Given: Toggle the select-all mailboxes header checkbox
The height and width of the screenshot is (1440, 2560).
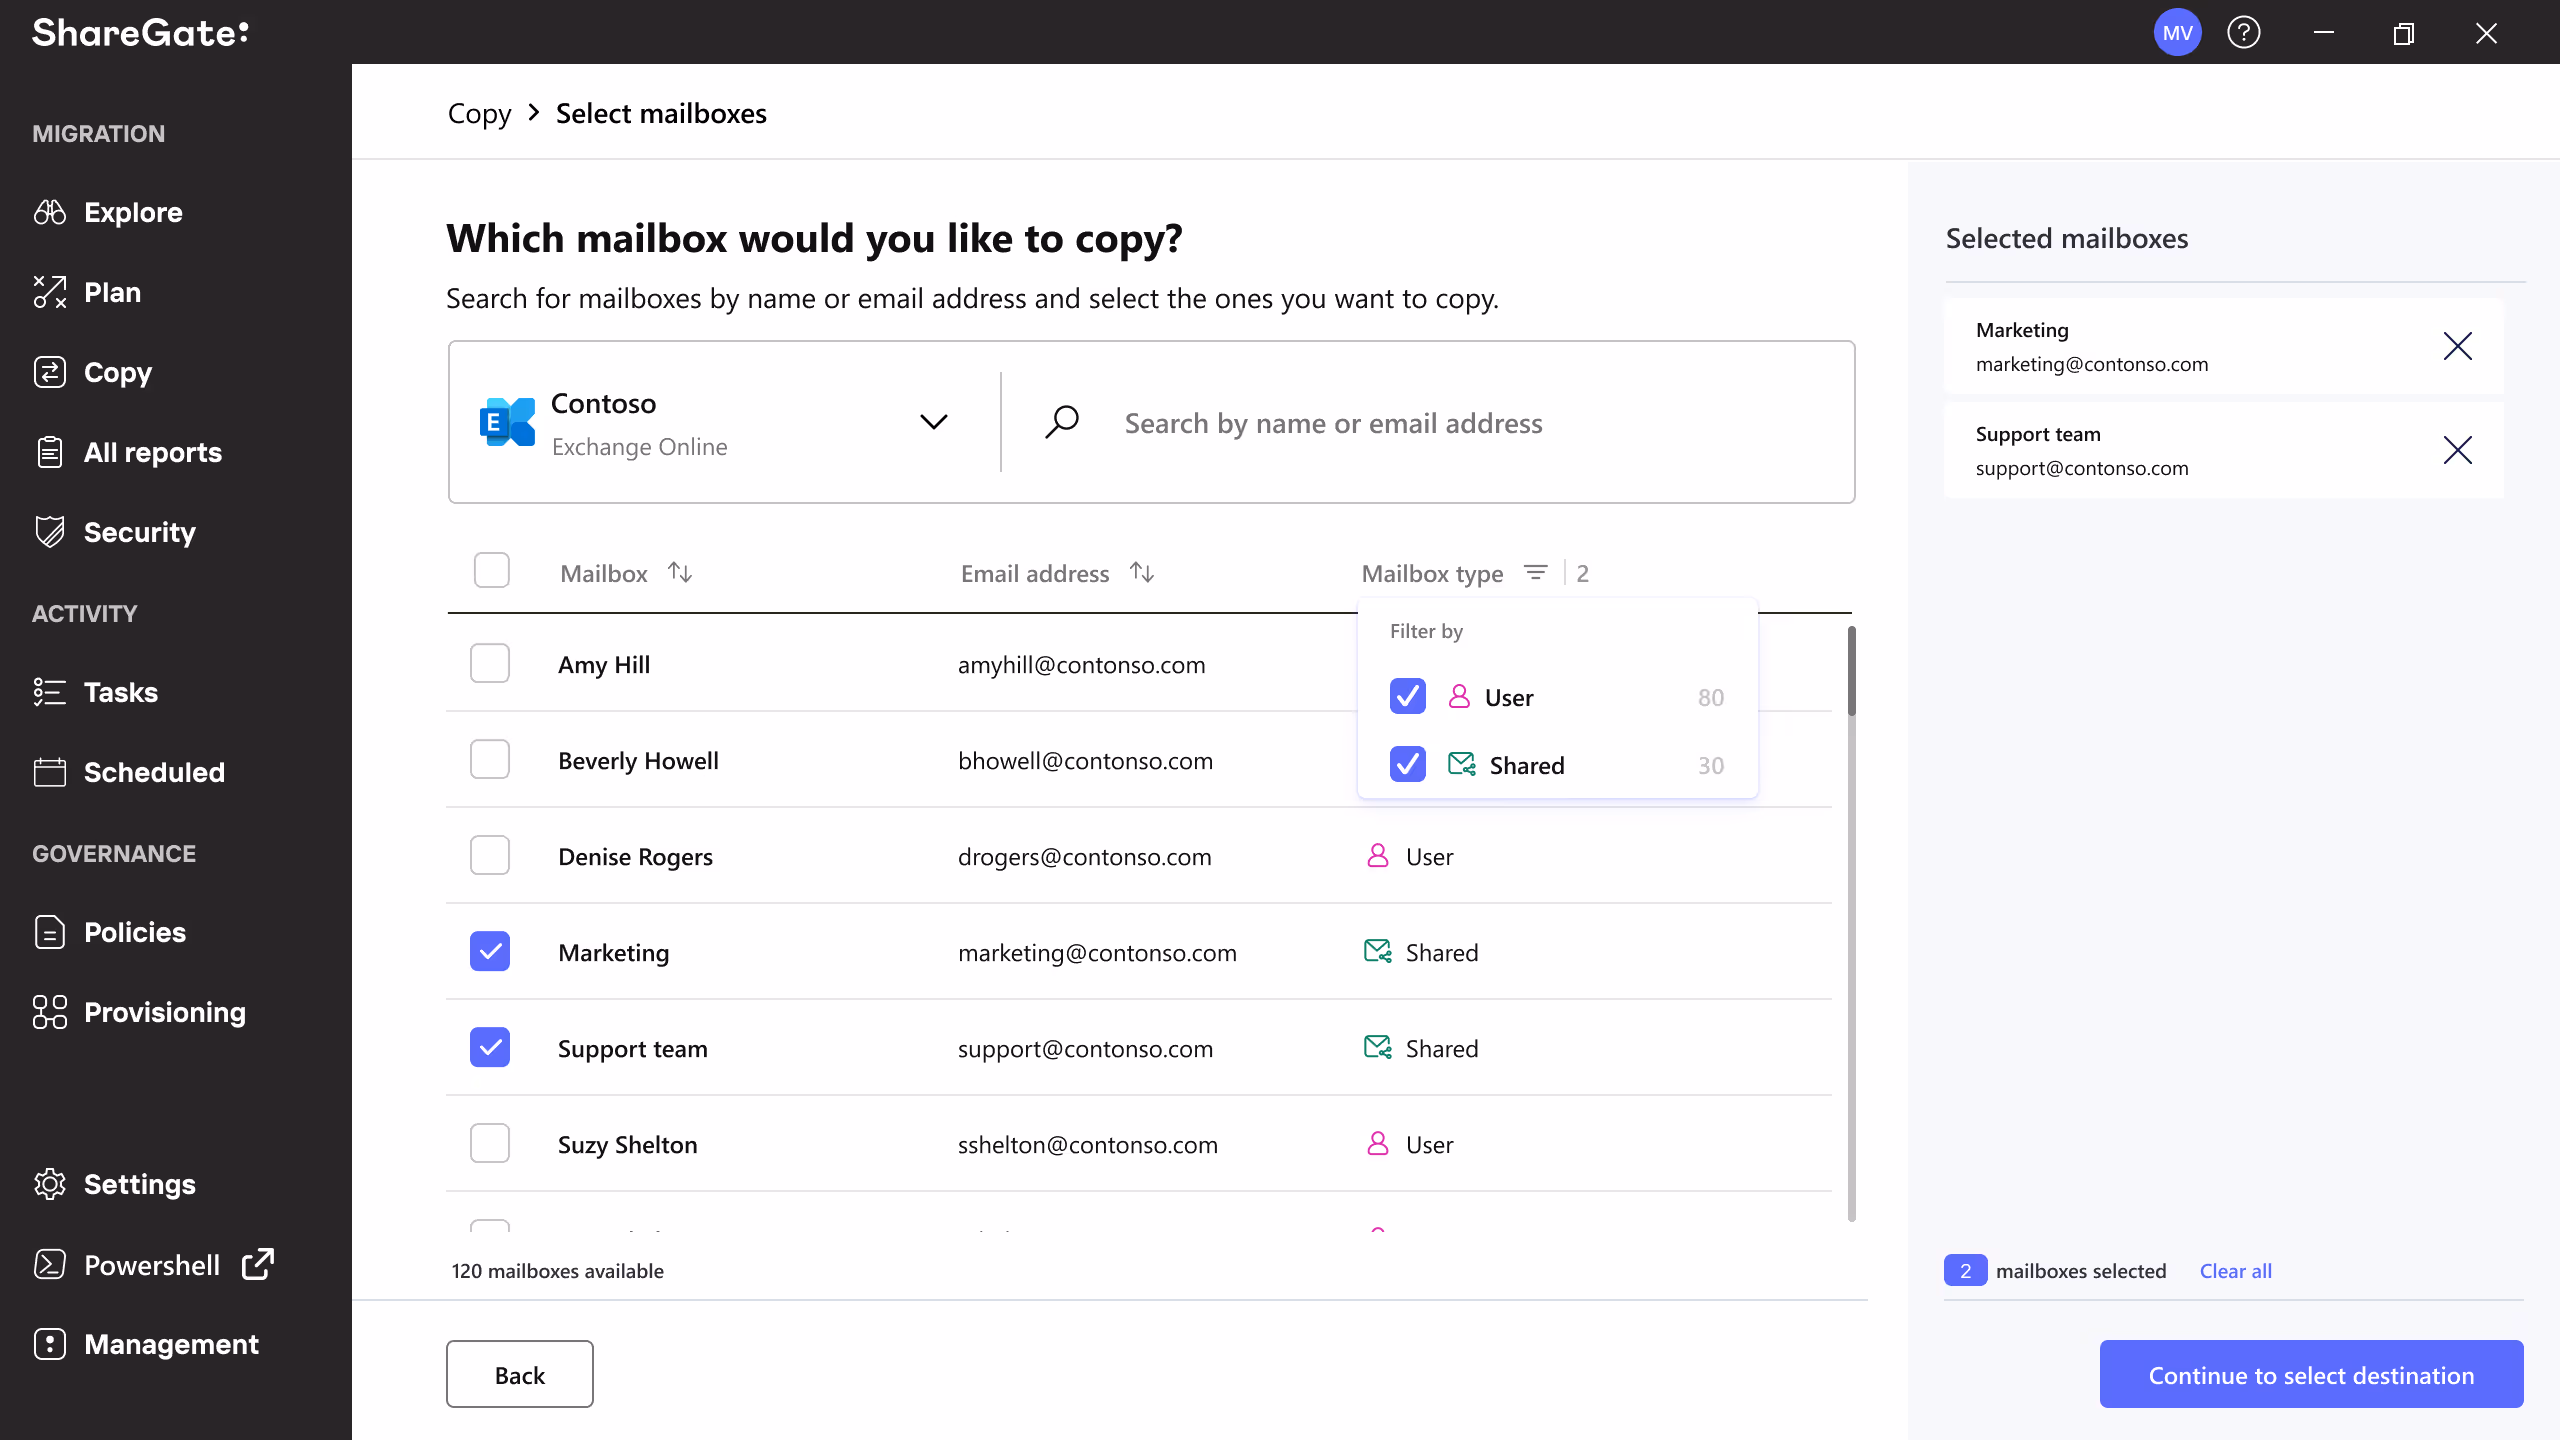Looking at the screenshot, I should tap(491, 571).
